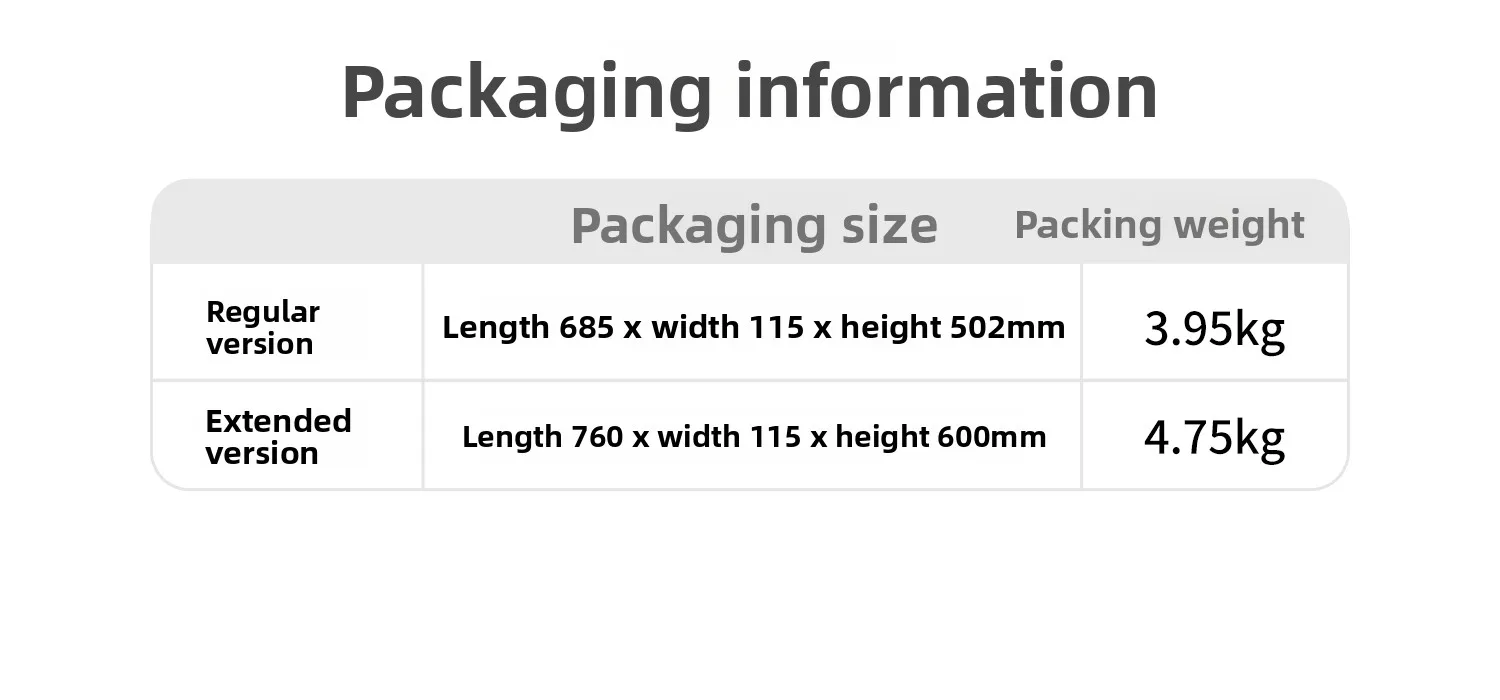Select the Packing weight column header
1500x700 pixels.
(x=1159, y=225)
